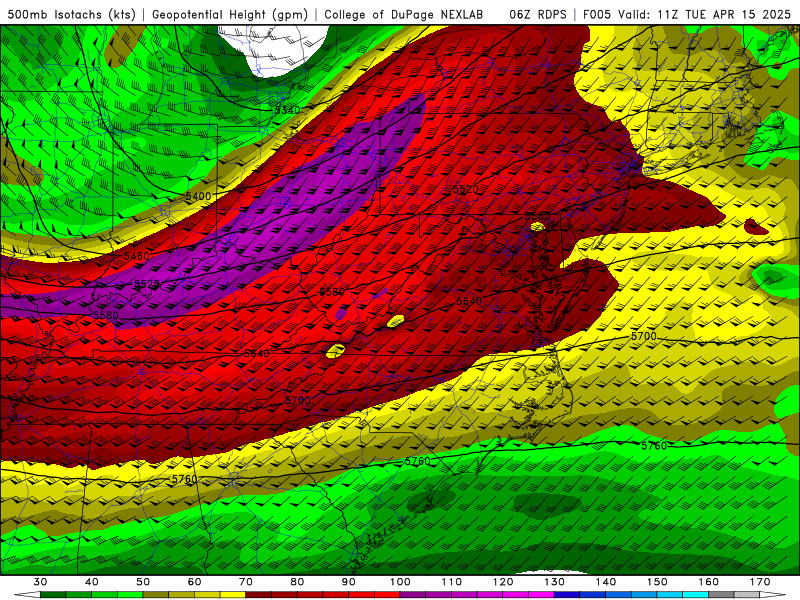Click the 5460 height contour label
This screenshot has height=600, width=800.
click(137, 256)
